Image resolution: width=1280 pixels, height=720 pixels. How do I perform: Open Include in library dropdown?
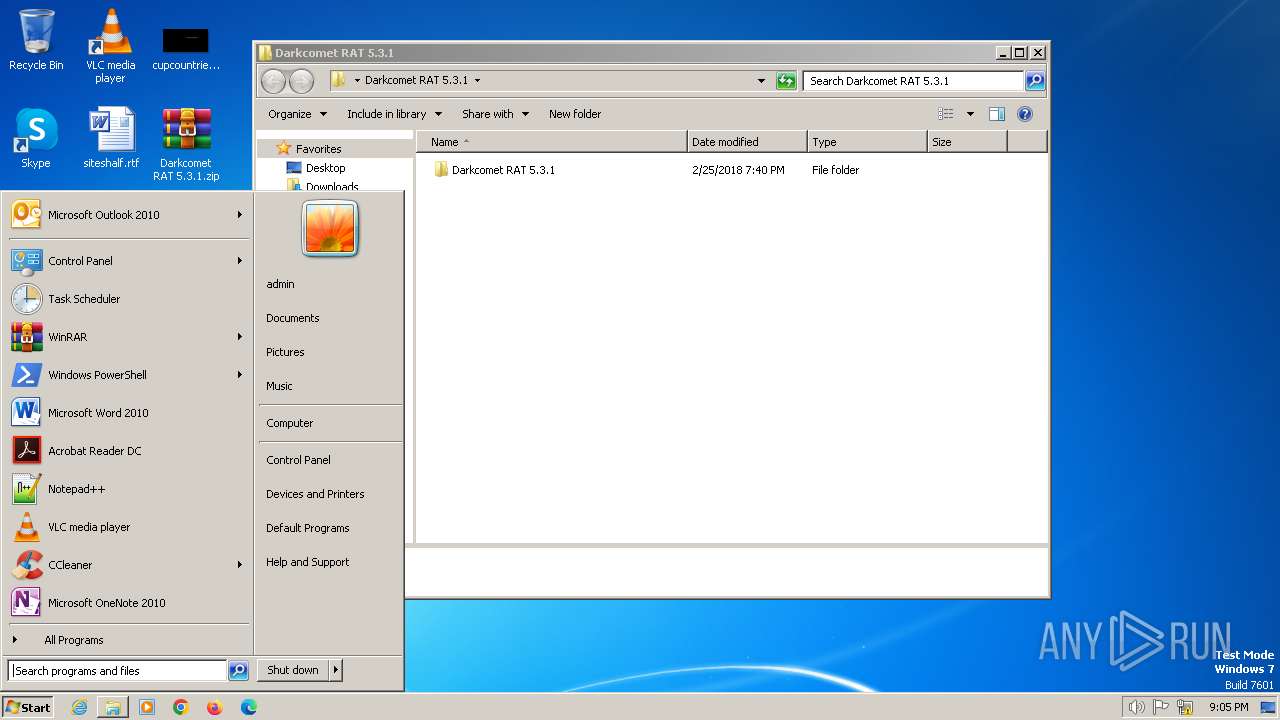tap(394, 114)
